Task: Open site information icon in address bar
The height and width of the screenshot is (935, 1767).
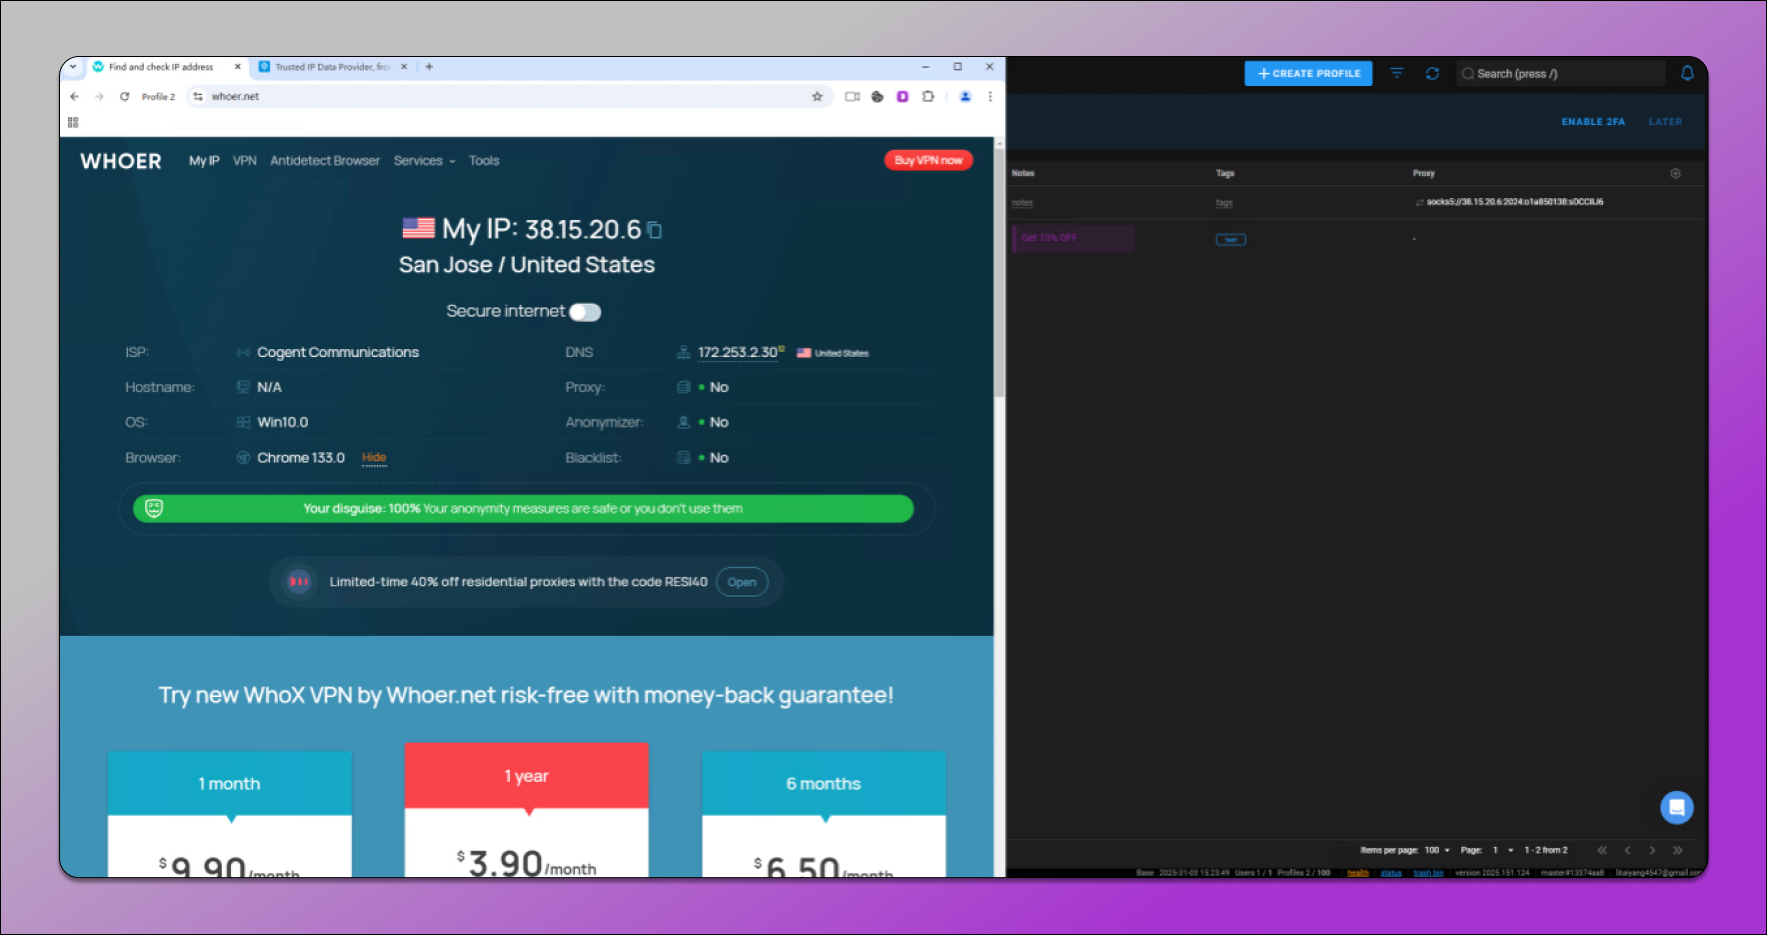Action: tap(198, 97)
